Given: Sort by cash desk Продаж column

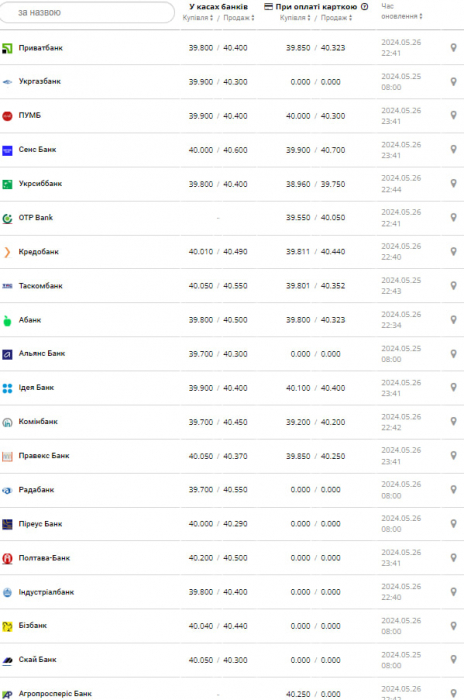Looking at the screenshot, I should (x=238, y=18).
